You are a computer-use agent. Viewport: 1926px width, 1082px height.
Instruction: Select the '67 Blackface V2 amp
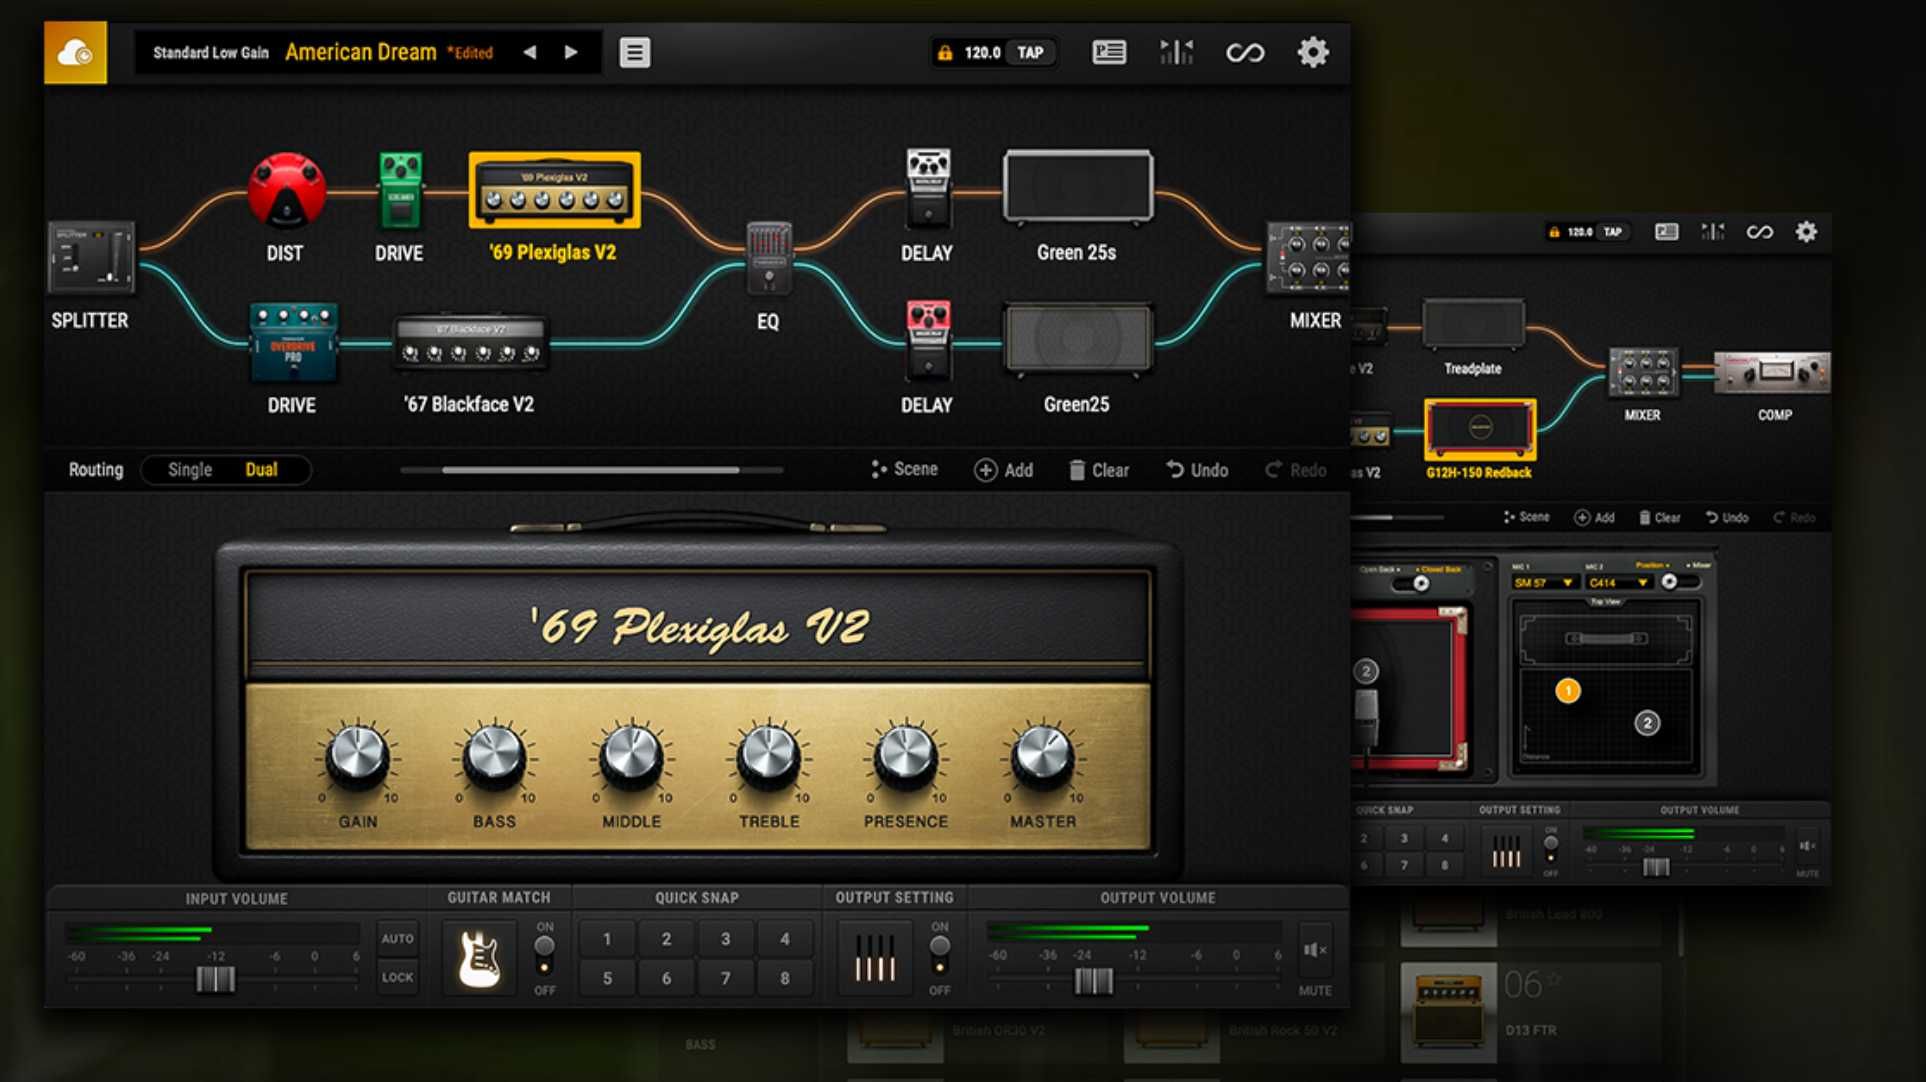(470, 343)
